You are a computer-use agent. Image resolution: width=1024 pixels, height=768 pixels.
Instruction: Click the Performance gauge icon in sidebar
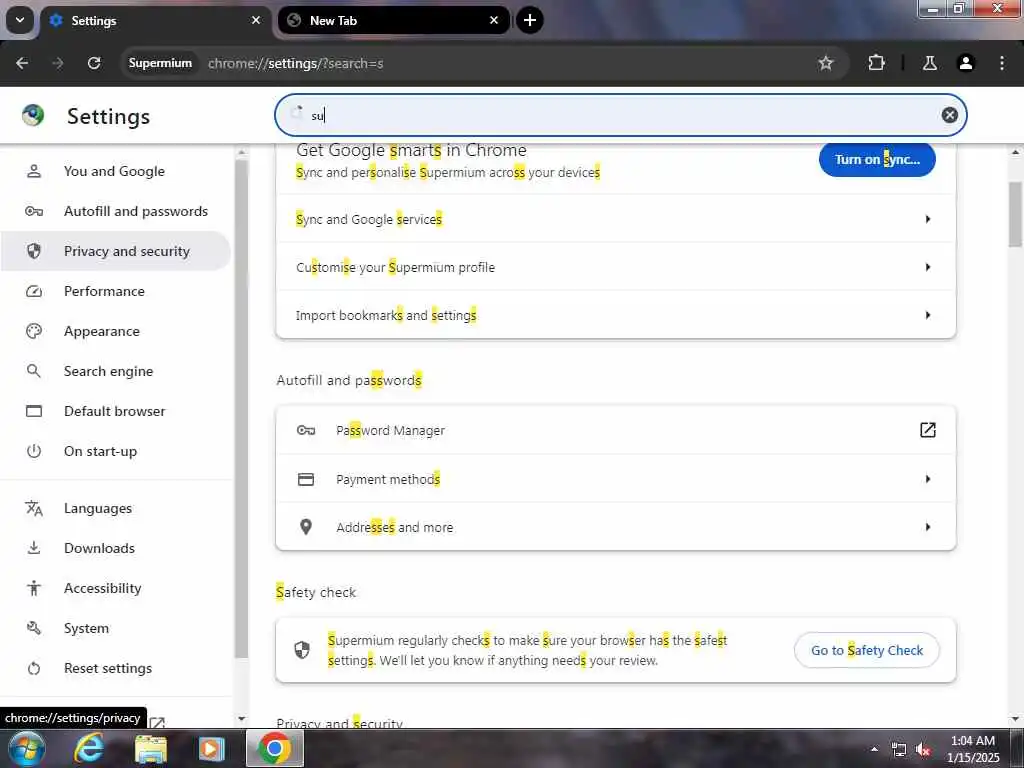pyautogui.click(x=34, y=291)
